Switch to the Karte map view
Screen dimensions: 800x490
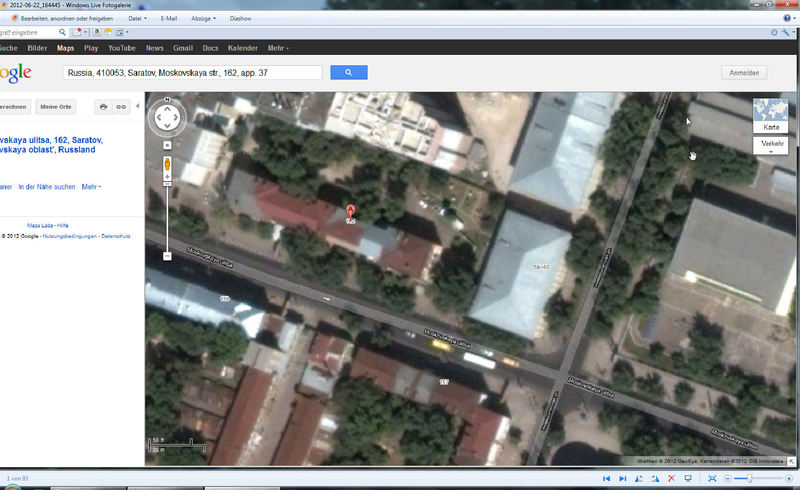click(771, 116)
